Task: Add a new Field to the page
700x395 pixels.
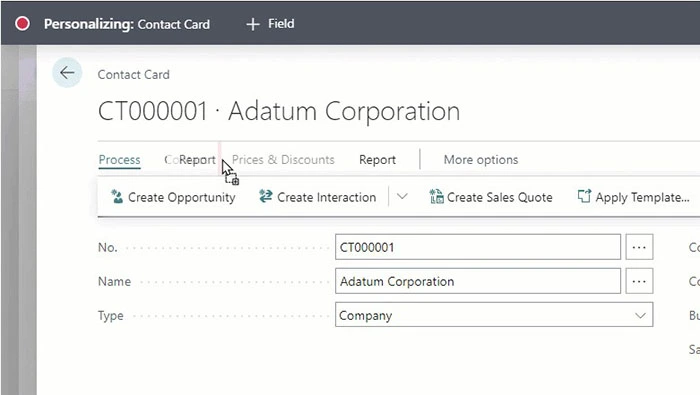Action: click(270, 24)
